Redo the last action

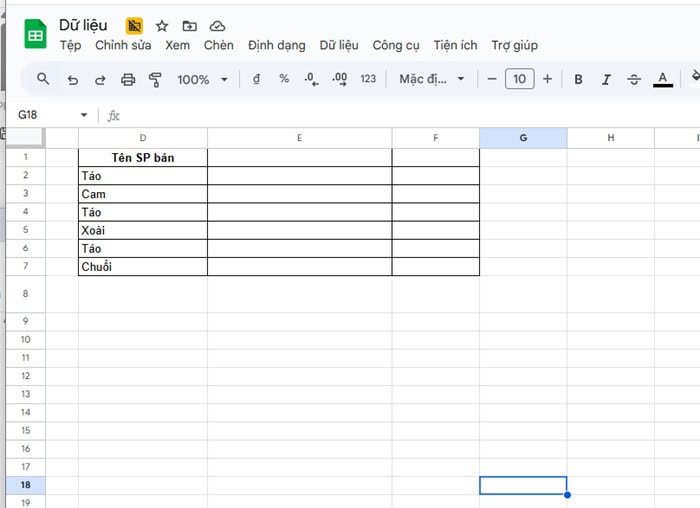coord(100,79)
